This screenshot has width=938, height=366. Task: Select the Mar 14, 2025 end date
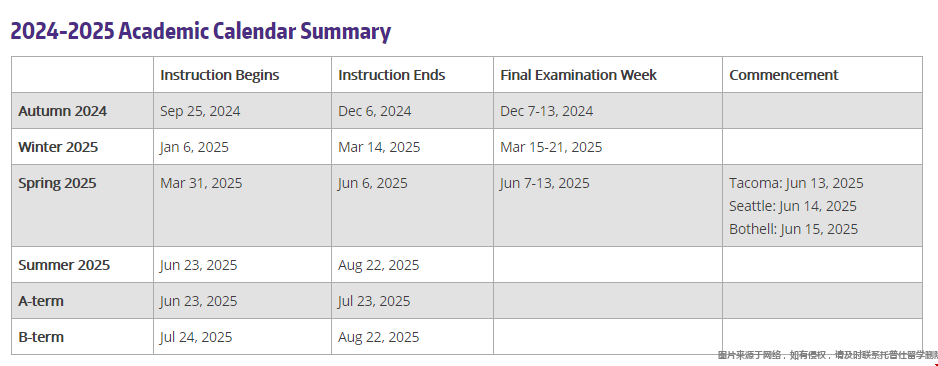point(379,147)
